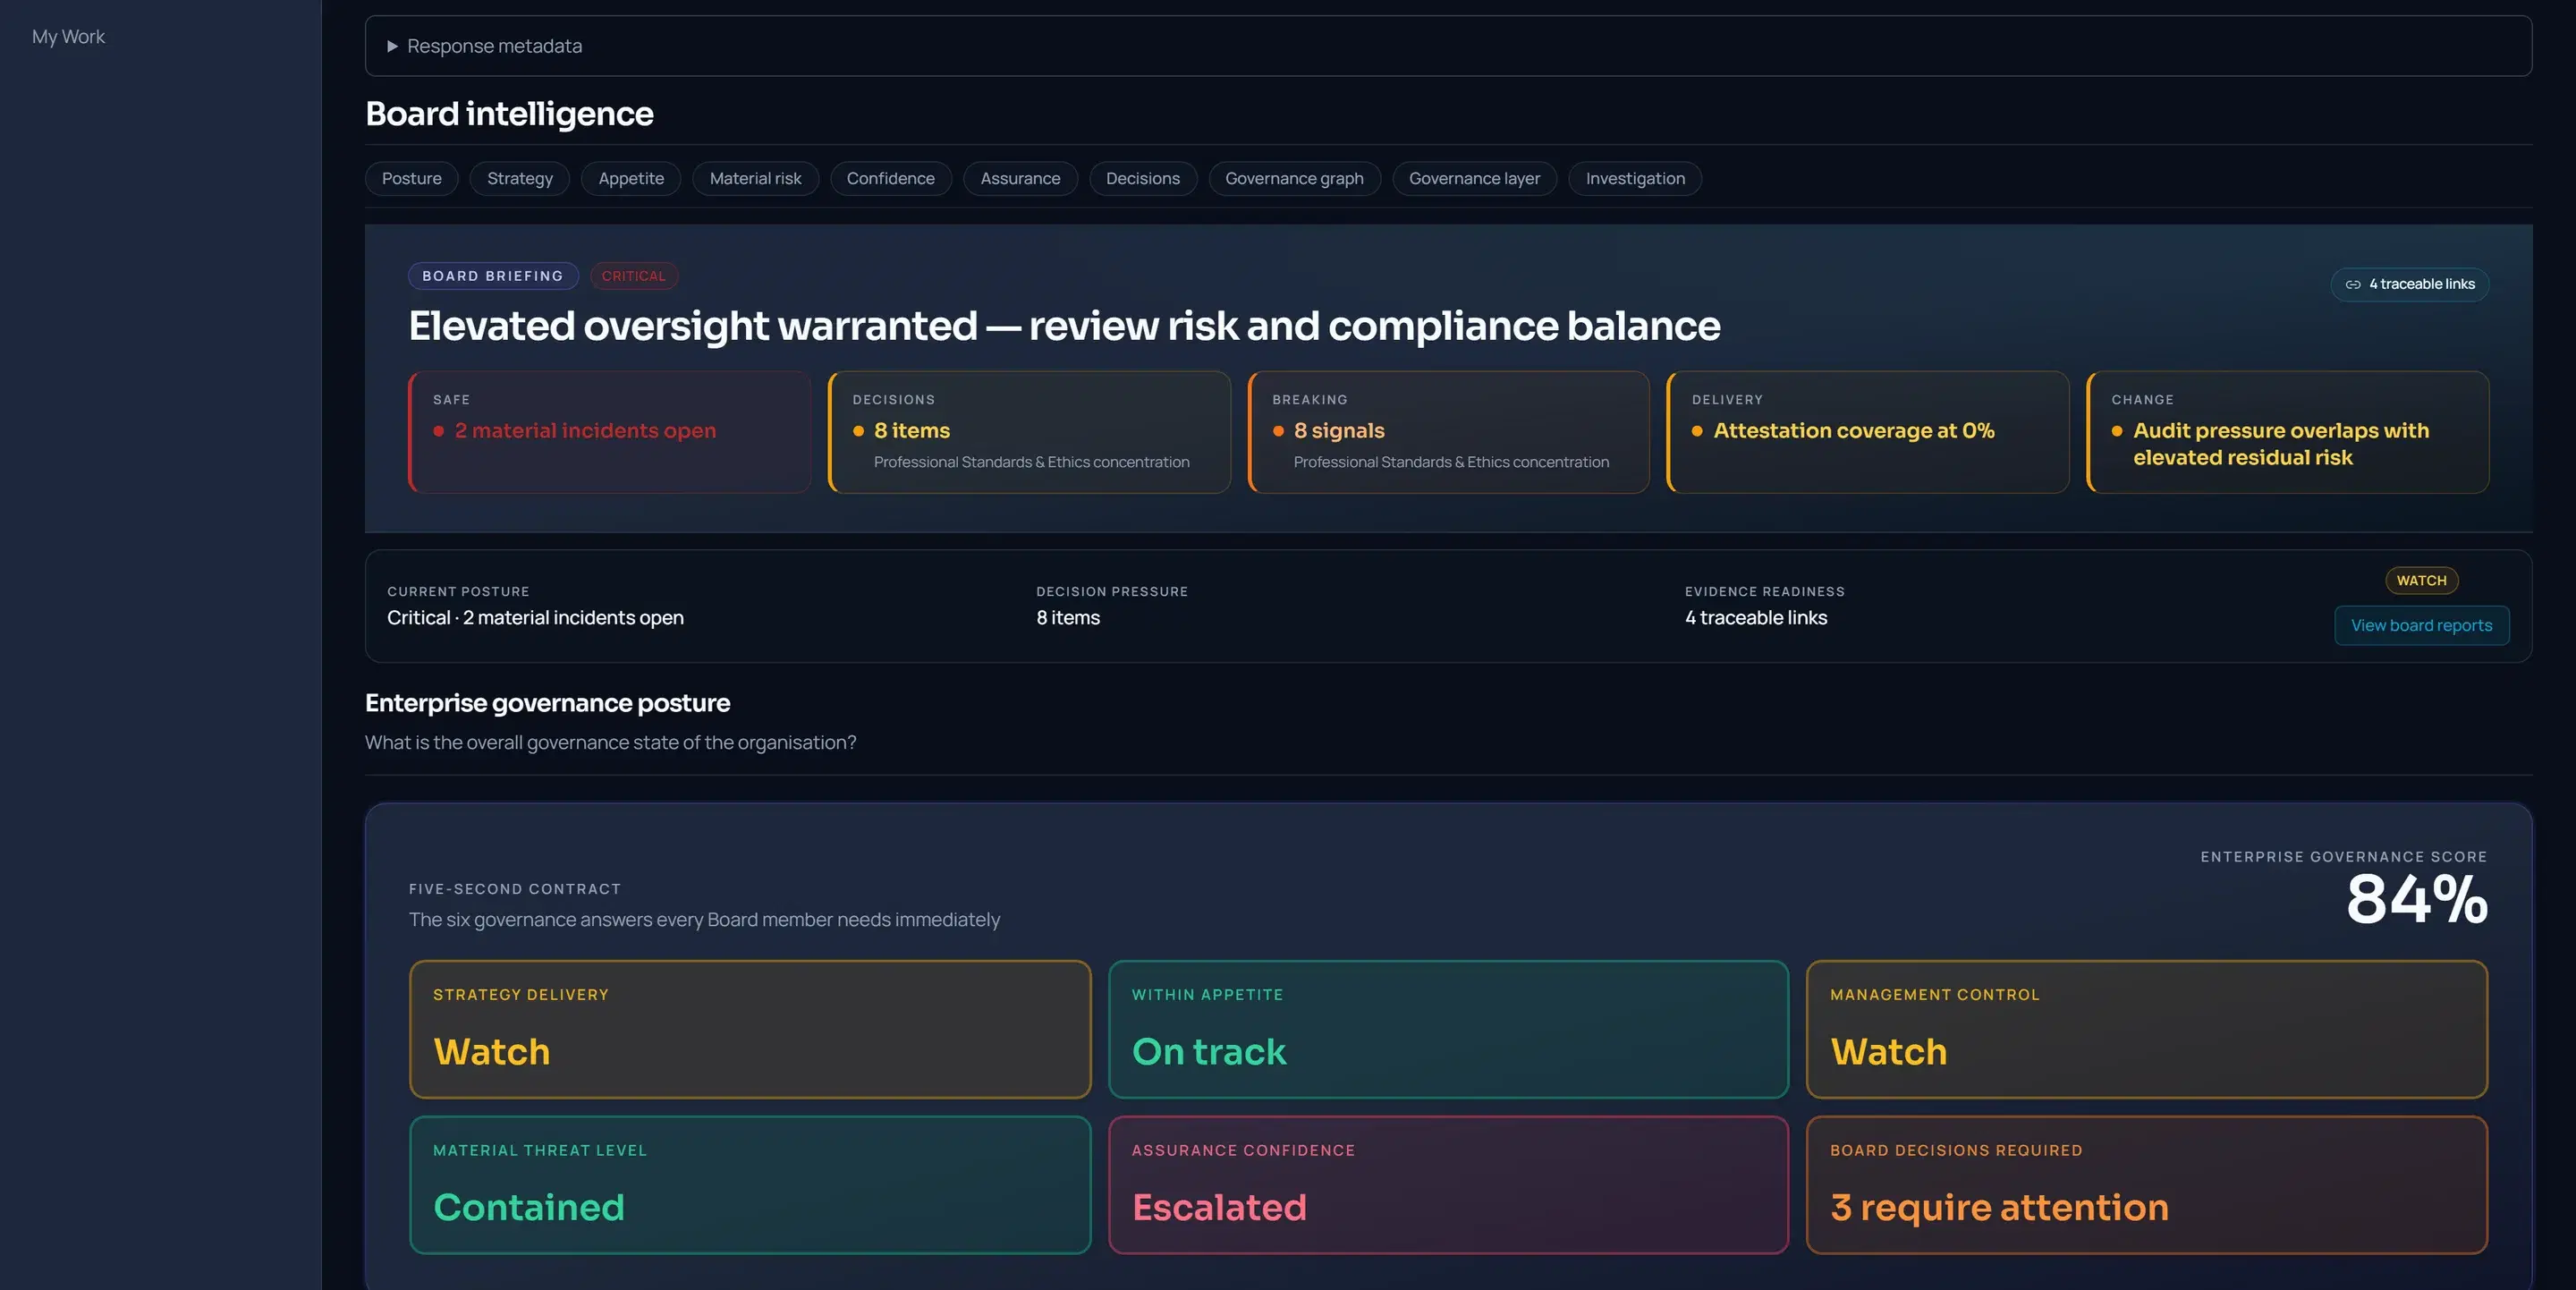Viewport: 2576px width, 1290px height.
Task: Go to Governance layer section
Action: click(x=1474, y=179)
